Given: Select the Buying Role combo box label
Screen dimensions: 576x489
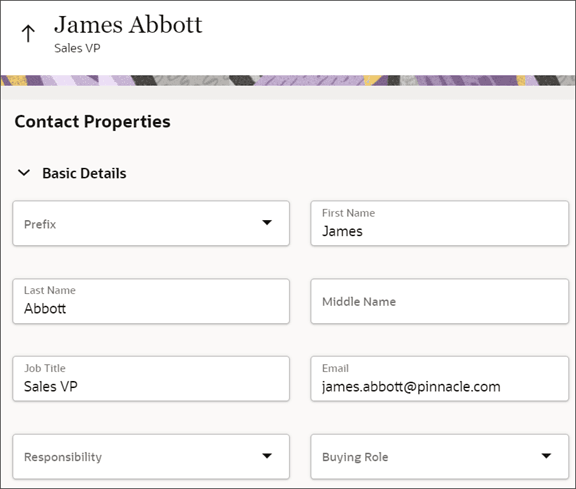Looking at the screenshot, I should click(x=355, y=457).
